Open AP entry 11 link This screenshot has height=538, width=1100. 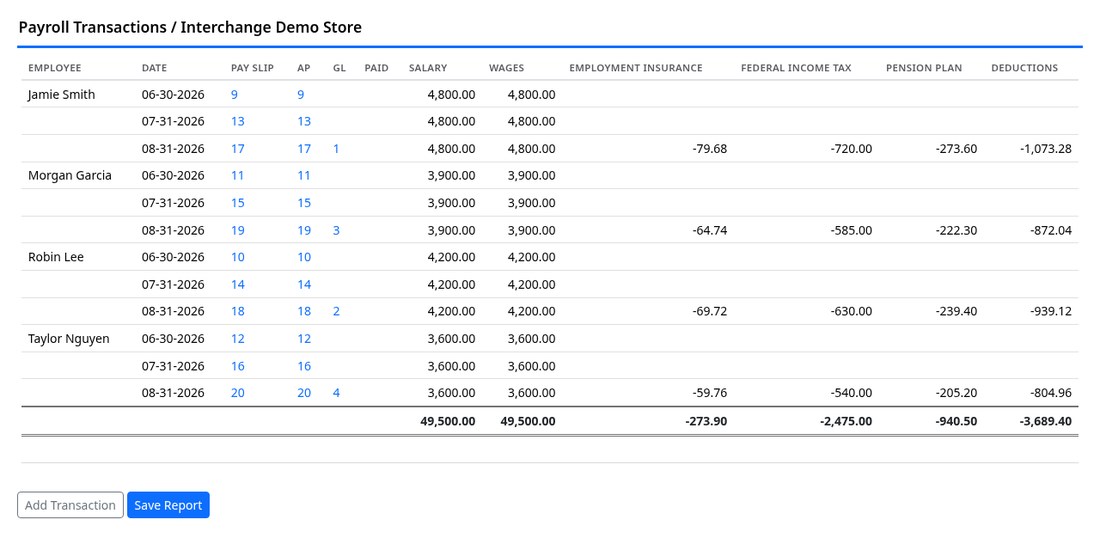(x=304, y=175)
